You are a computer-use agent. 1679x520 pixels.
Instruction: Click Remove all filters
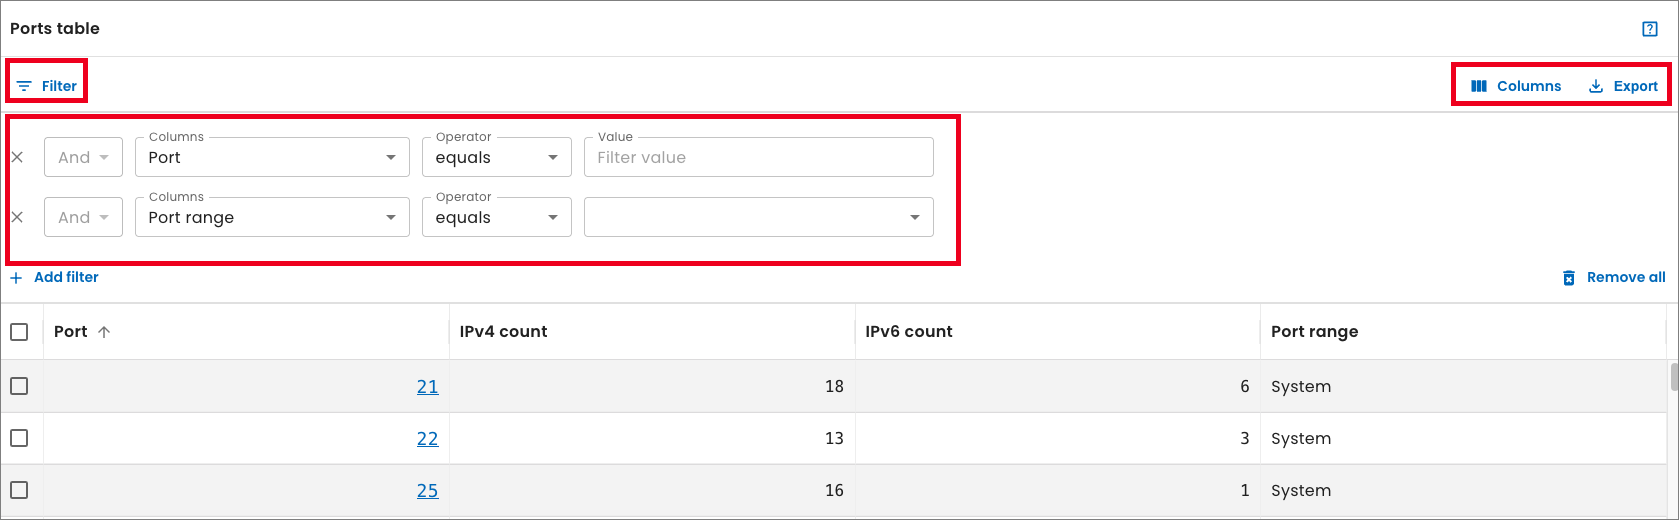[1614, 277]
